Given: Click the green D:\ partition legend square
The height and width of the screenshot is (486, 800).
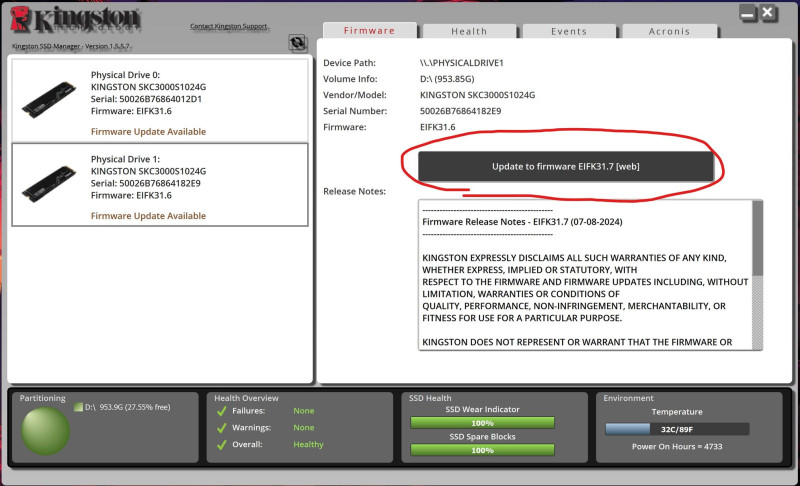Looking at the screenshot, I should coord(78,407).
